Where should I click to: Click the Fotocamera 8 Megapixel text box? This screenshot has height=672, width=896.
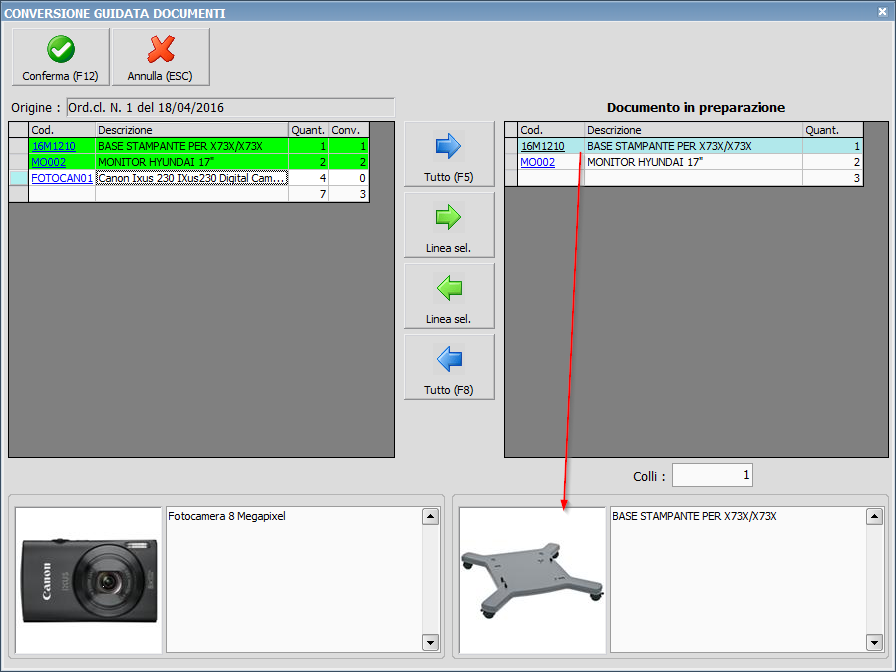click(x=294, y=579)
